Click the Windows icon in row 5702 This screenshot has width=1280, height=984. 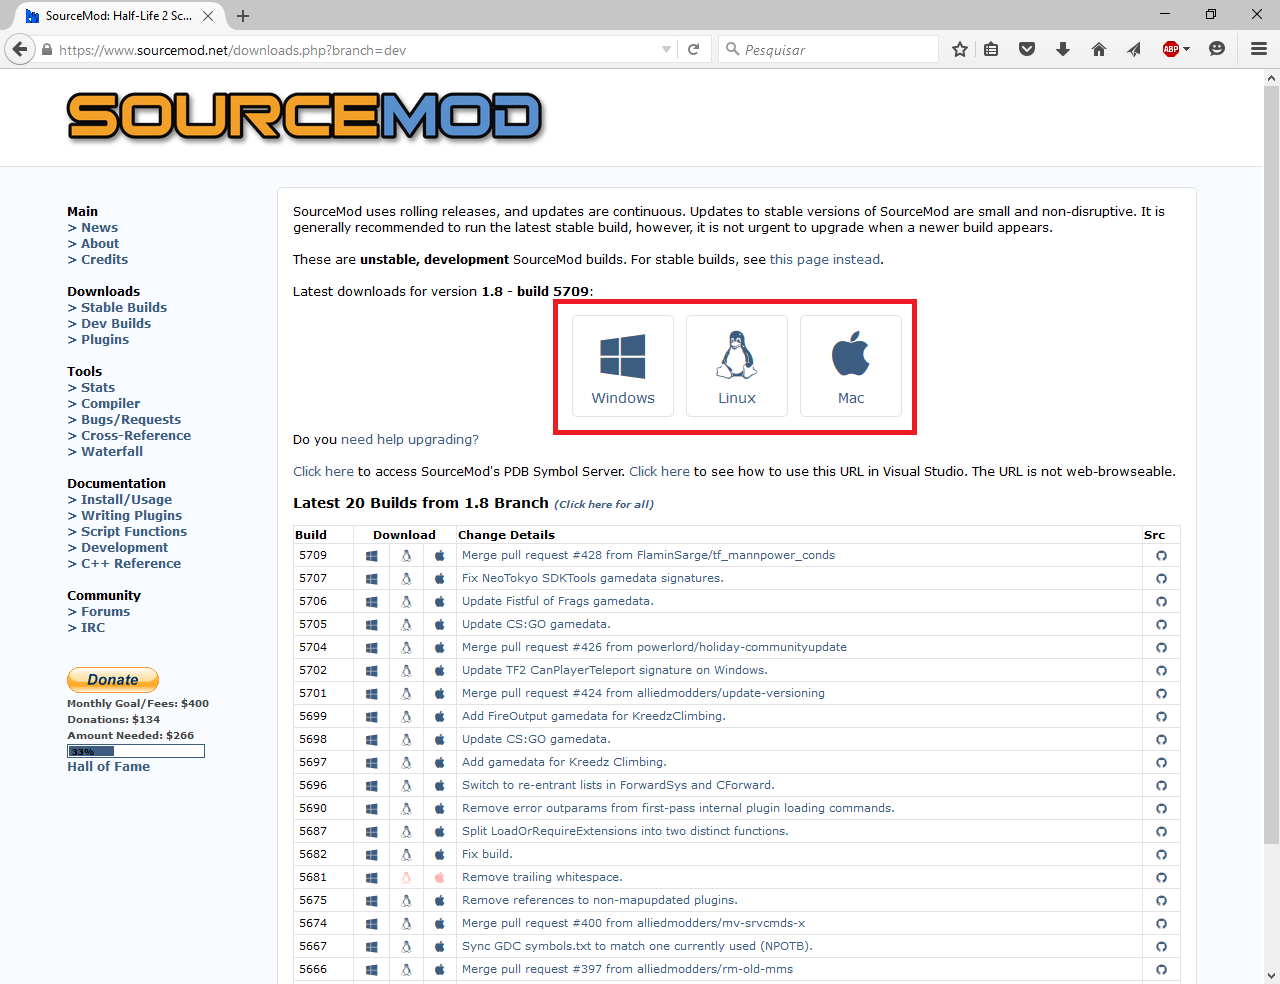pyautogui.click(x=371, y=671)
